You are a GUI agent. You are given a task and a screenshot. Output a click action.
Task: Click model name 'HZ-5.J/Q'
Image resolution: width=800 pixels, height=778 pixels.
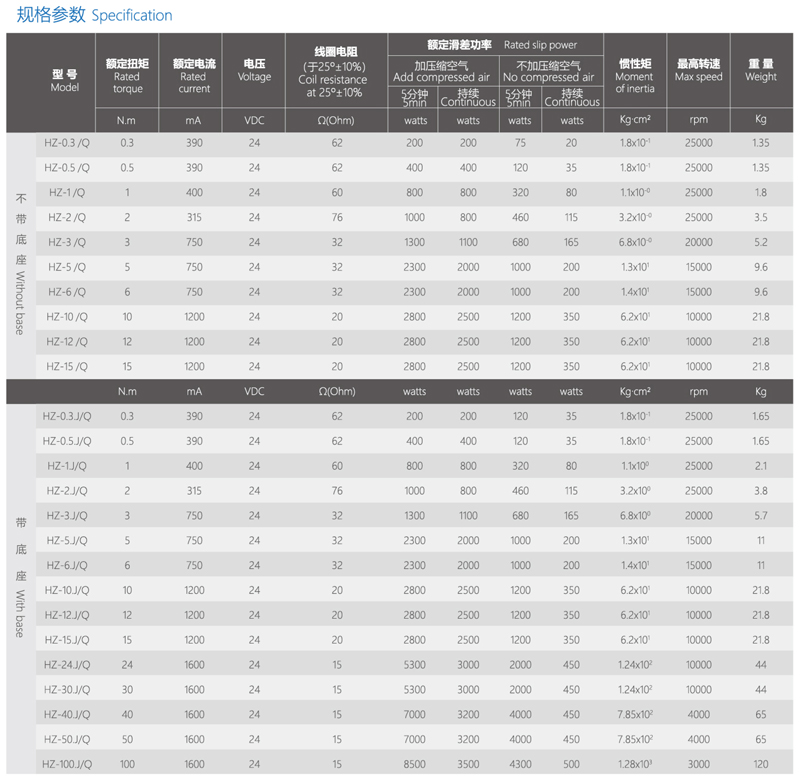click(67, 541)
